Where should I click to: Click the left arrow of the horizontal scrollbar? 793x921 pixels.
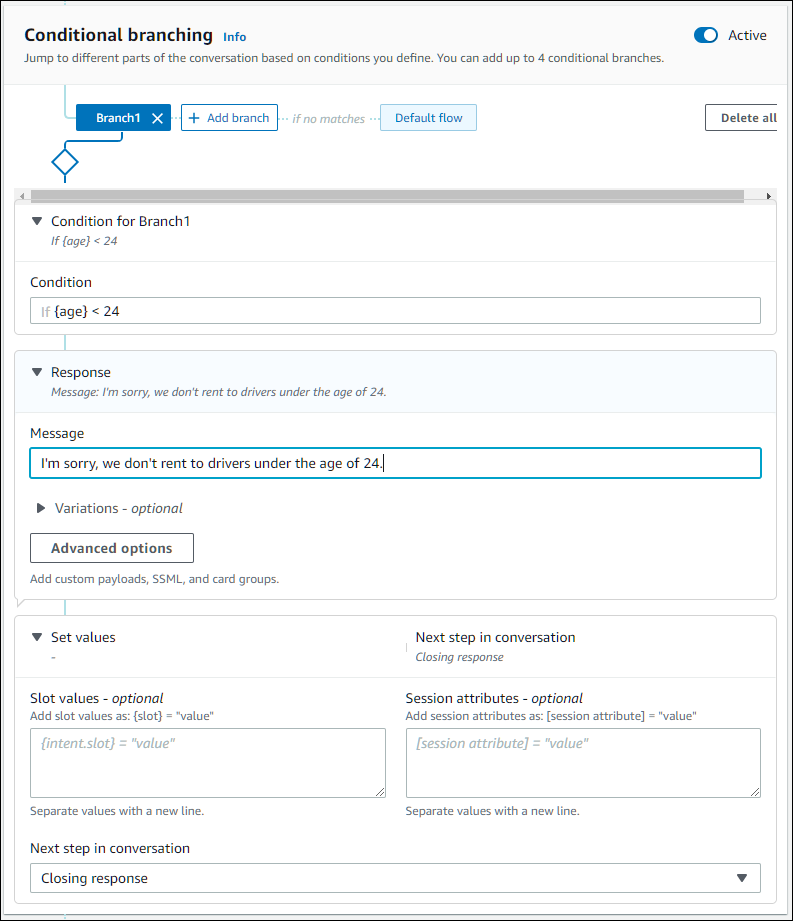coord(22,196)
